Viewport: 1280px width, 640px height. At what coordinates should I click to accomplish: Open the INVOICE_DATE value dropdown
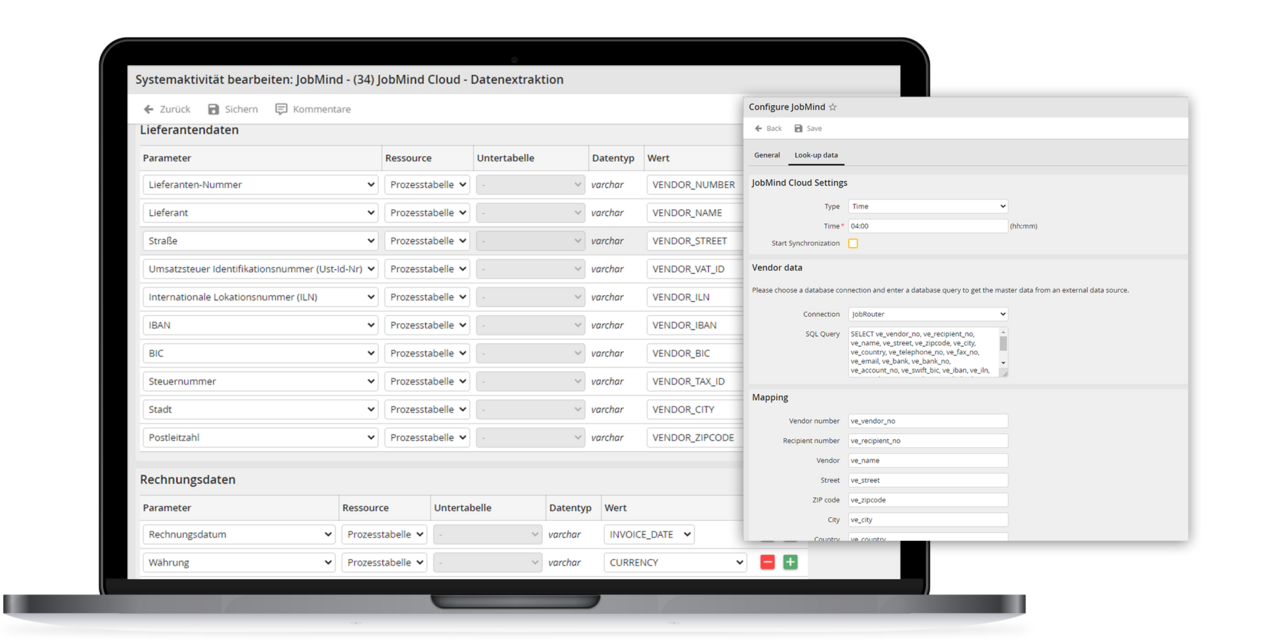click(x=649, y=534)
